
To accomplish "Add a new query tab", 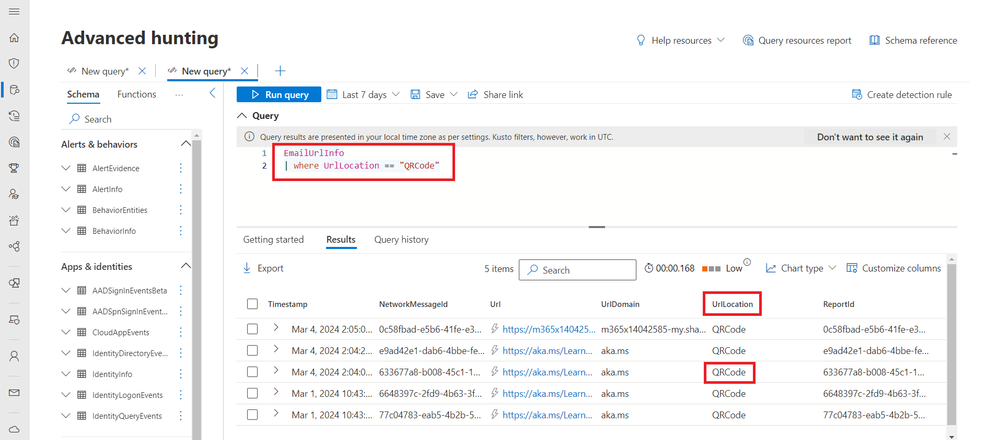I will click(280, 71).
